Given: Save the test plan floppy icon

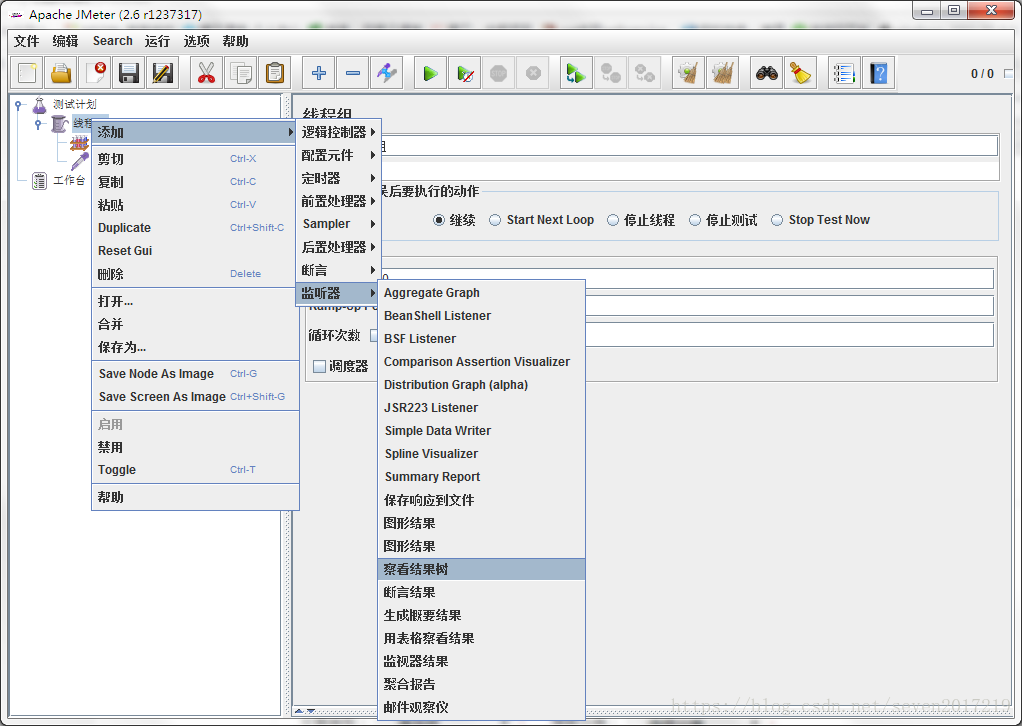Looking at the screenshot, I should (129, 73).
